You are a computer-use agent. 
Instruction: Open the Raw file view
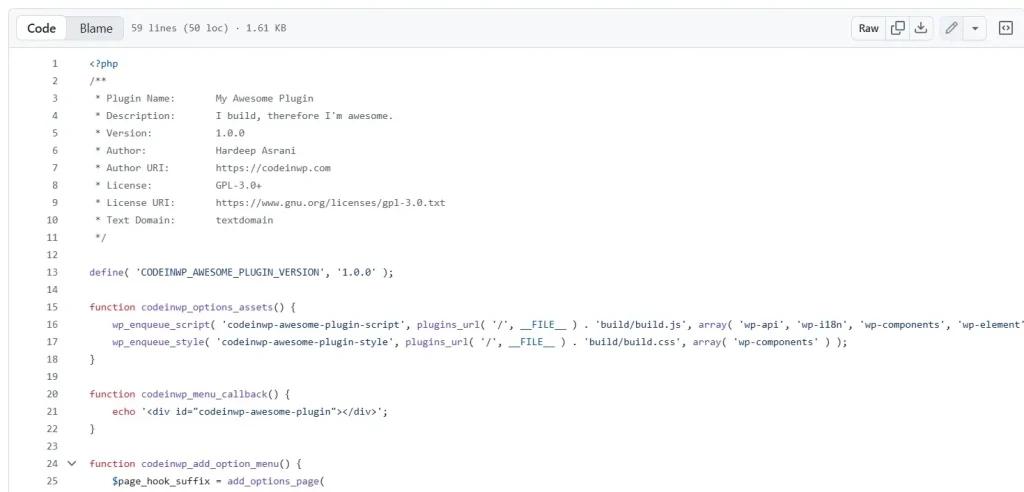click(x=868, y=28)
